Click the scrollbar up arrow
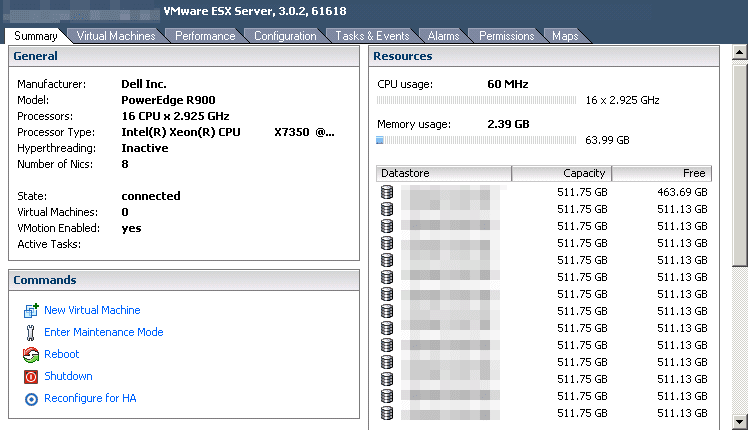The image size is (748, 430). [740, 52]
